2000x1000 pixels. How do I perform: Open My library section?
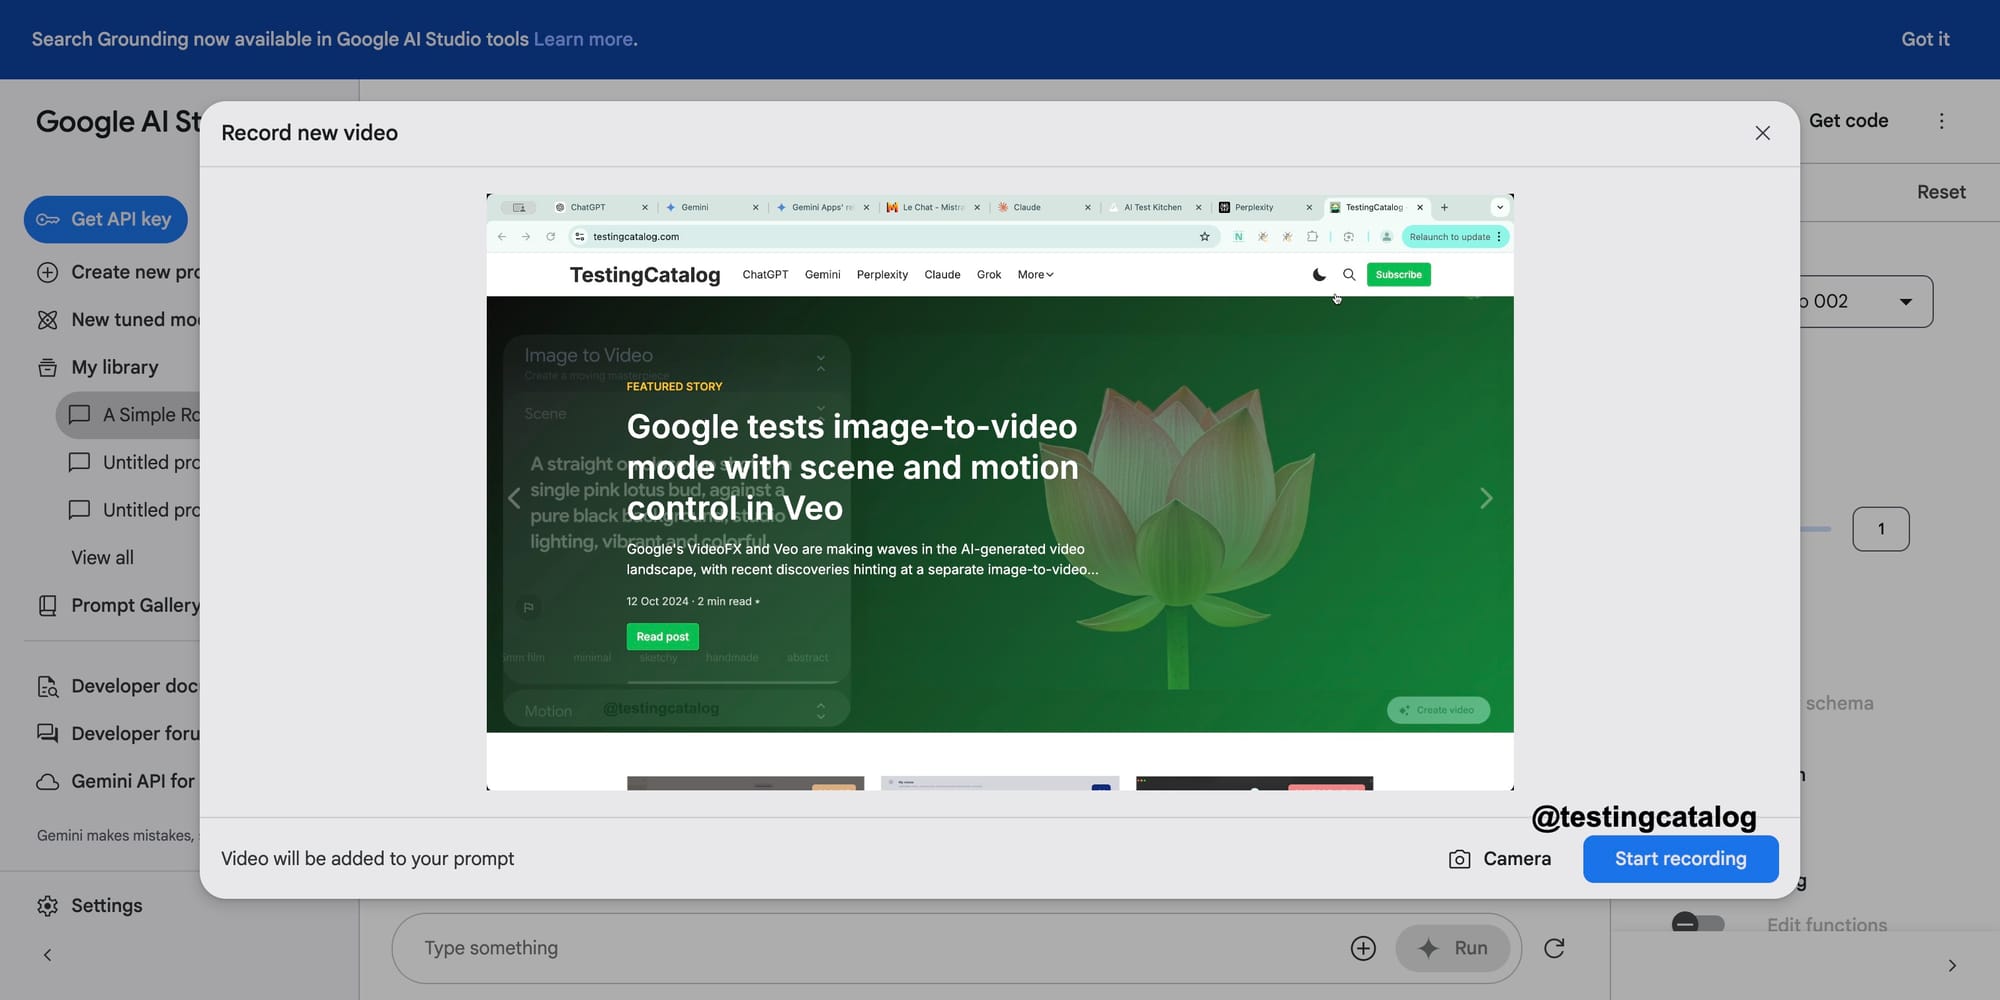coord(114,367)
